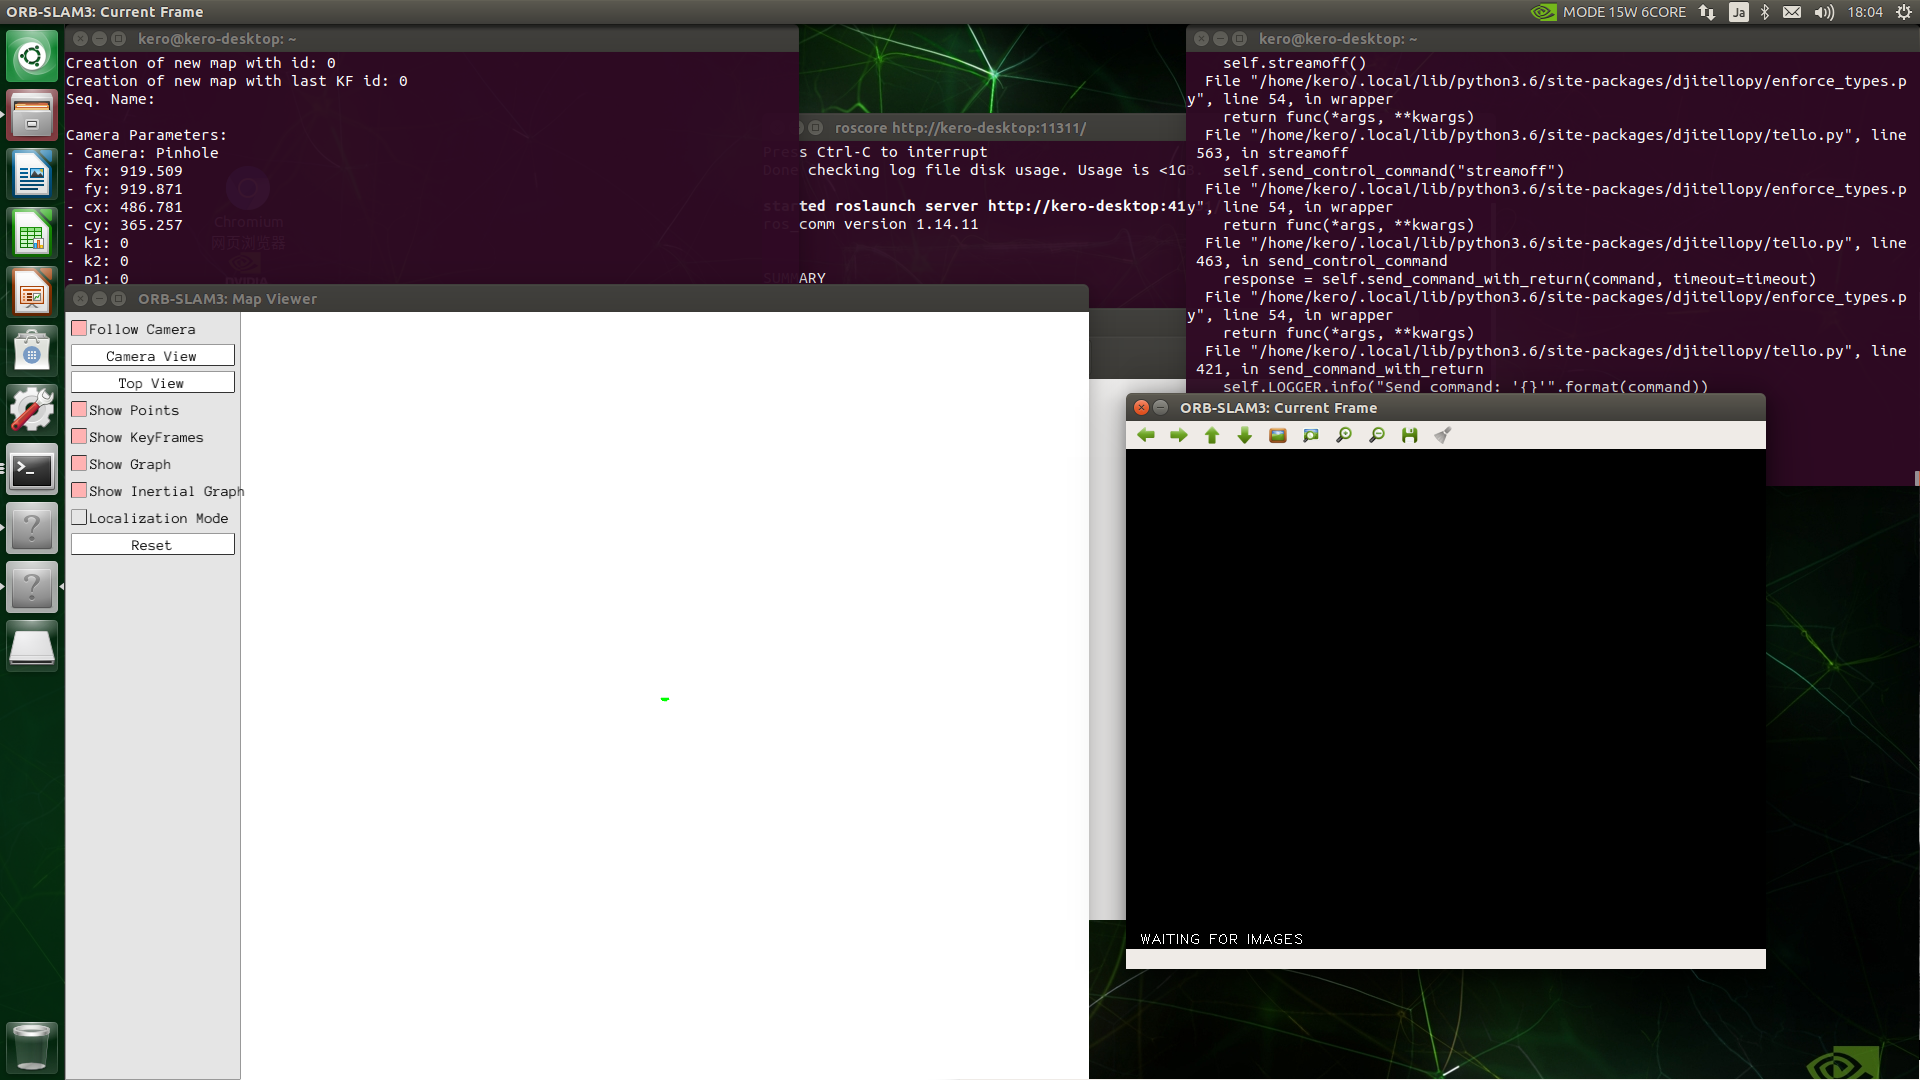This screenshot has width=1920, height=1080.
Task: Click the save map icon in ORB-SLAM3
Action: [x=1410, y=435]
